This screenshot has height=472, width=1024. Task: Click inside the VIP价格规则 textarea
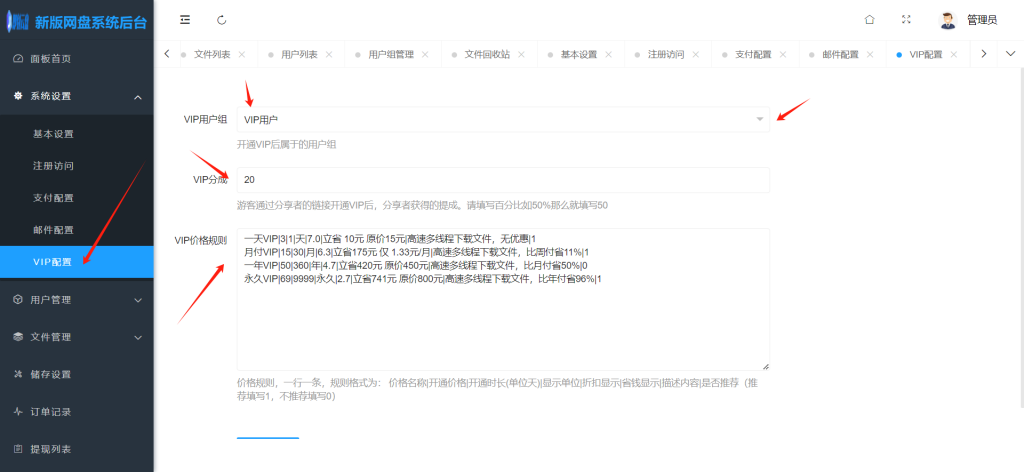pos(503,300)
